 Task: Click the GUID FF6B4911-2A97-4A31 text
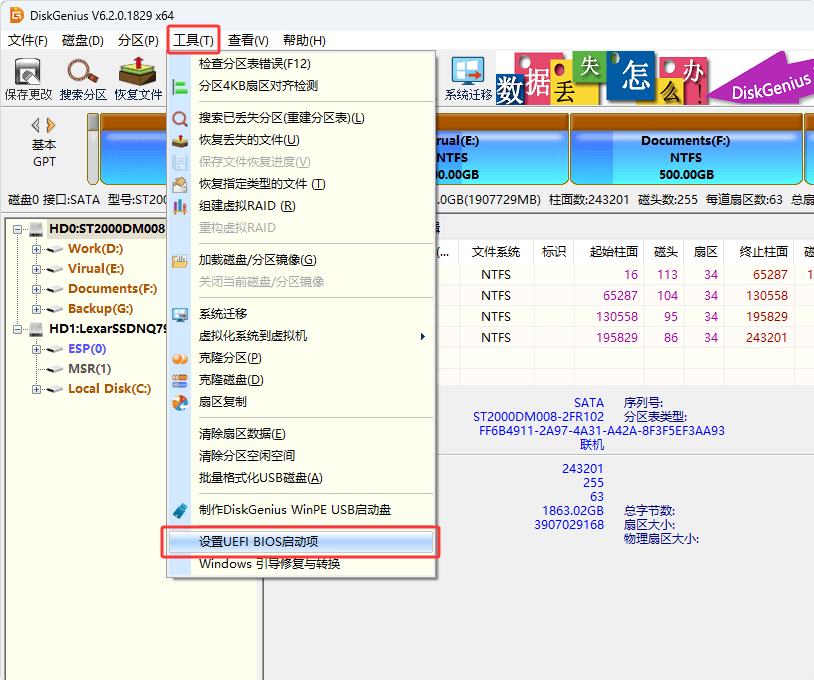click(602, 431)
